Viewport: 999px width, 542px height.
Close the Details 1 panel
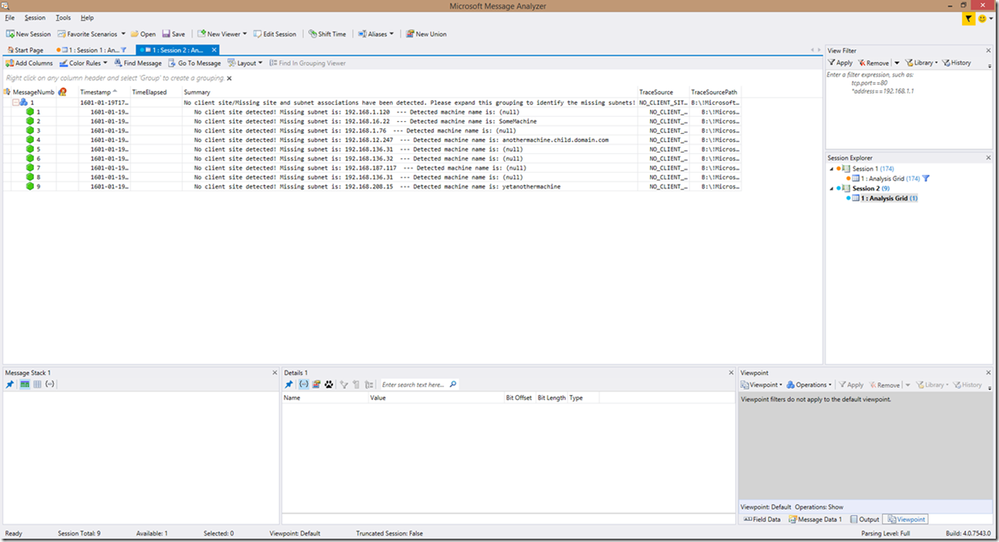[x=731, y=373]
